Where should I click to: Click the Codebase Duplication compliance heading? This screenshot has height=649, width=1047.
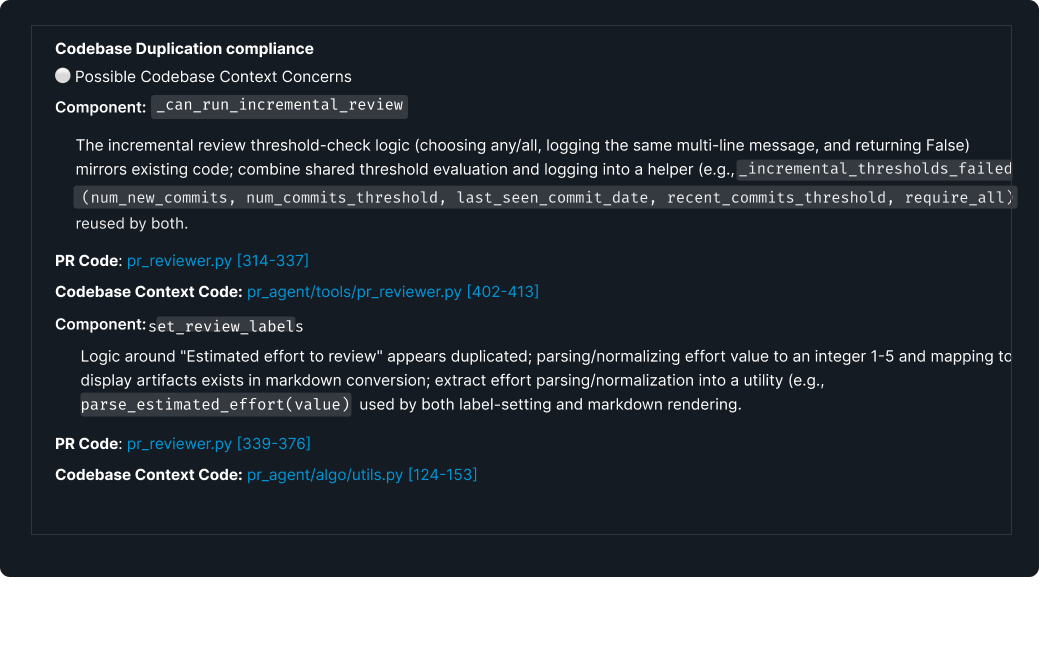click(x=184, y=49)
